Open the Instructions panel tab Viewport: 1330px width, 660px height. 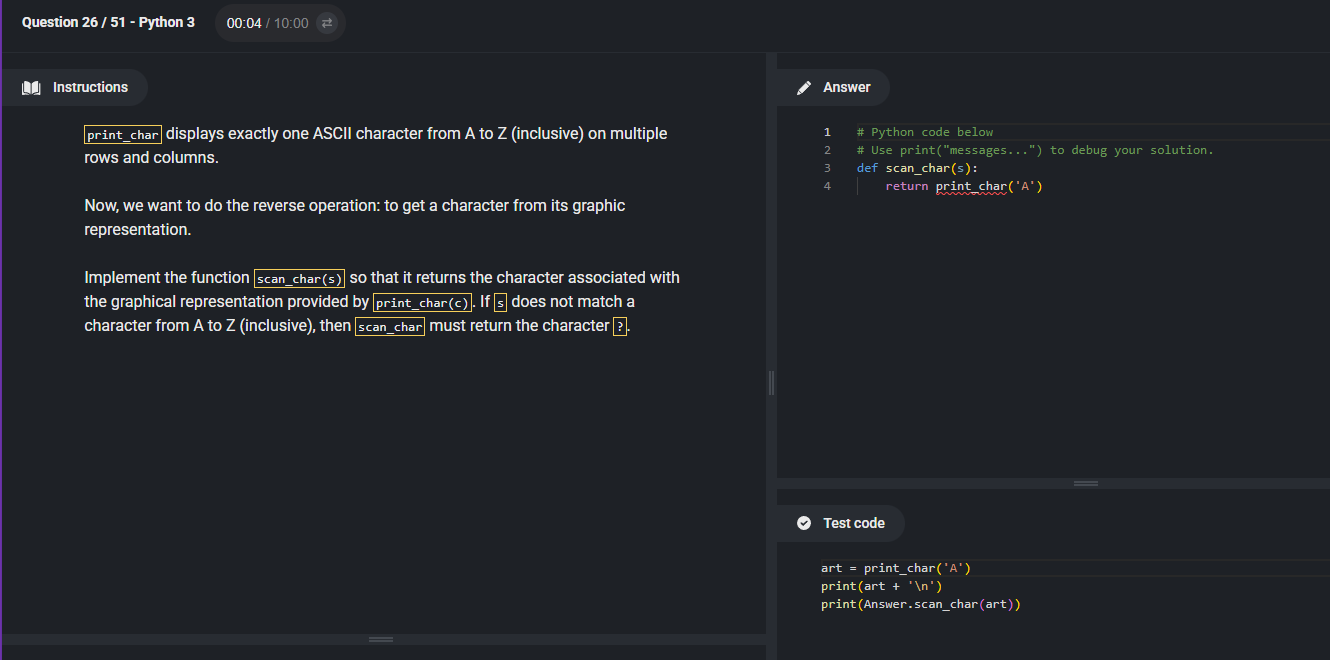coord(75,88)
